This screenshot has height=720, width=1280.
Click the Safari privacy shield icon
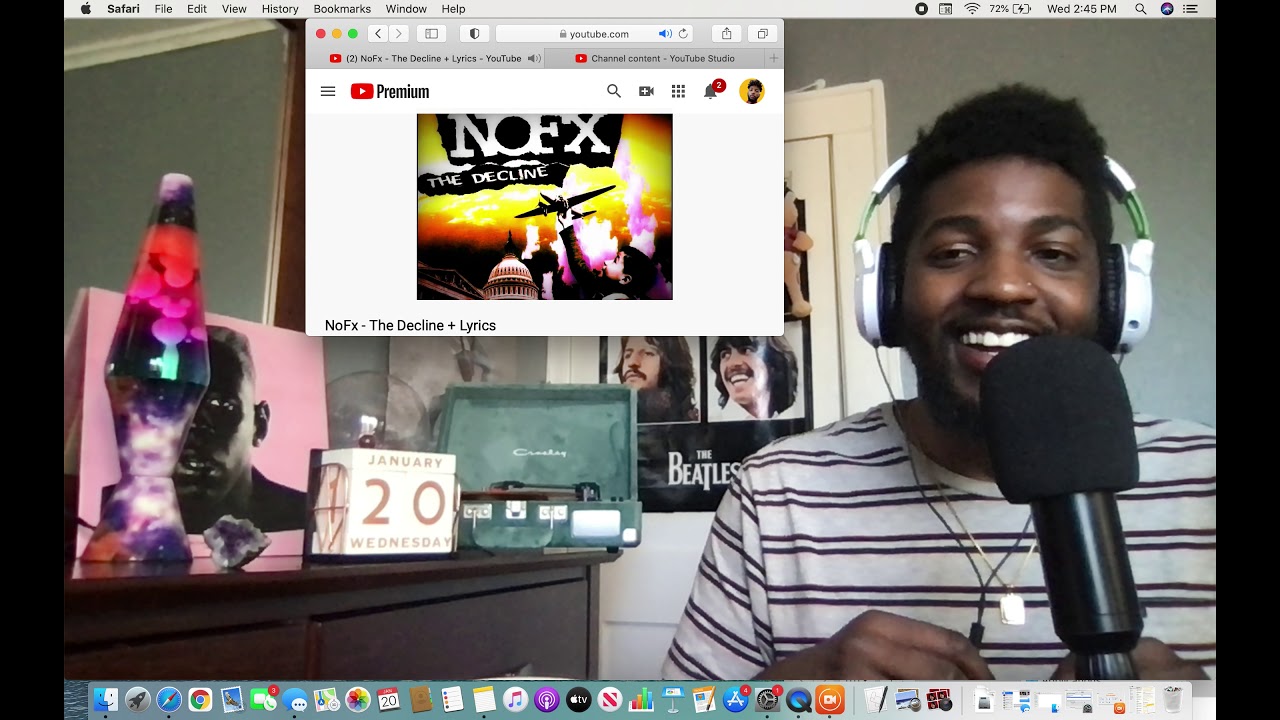(474, 33)
